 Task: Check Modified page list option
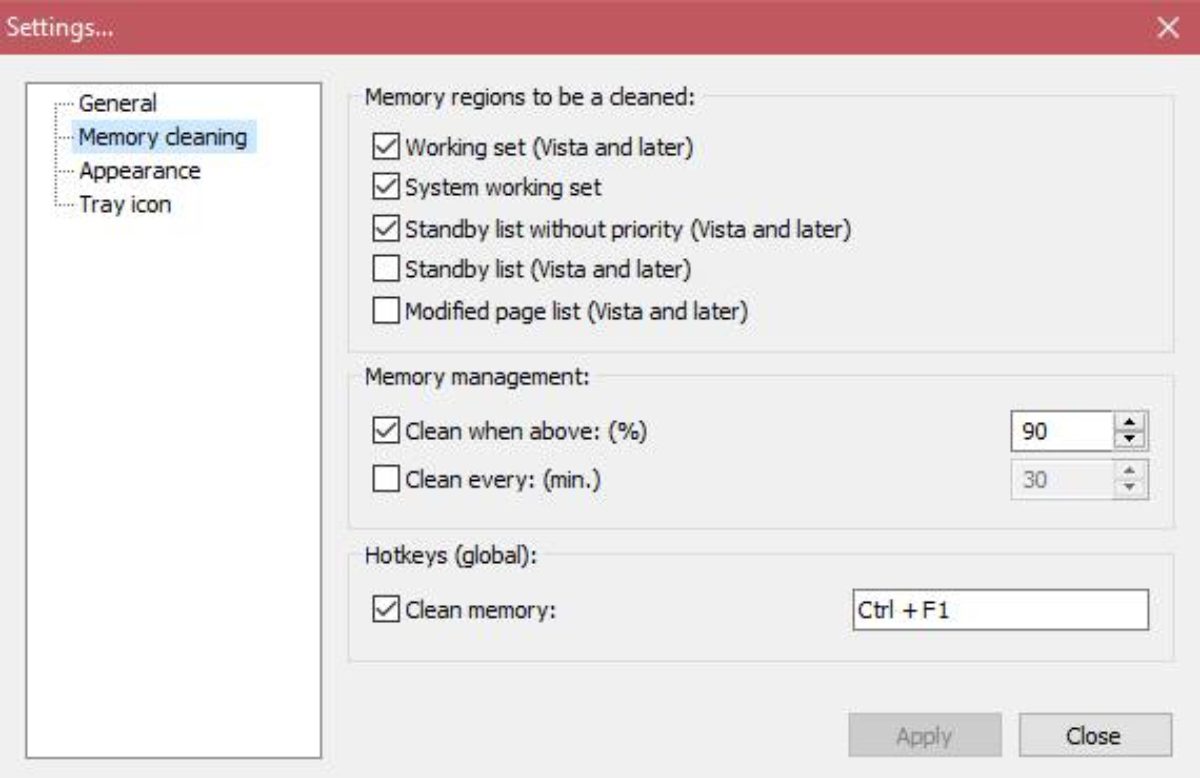tap(385, 311)
